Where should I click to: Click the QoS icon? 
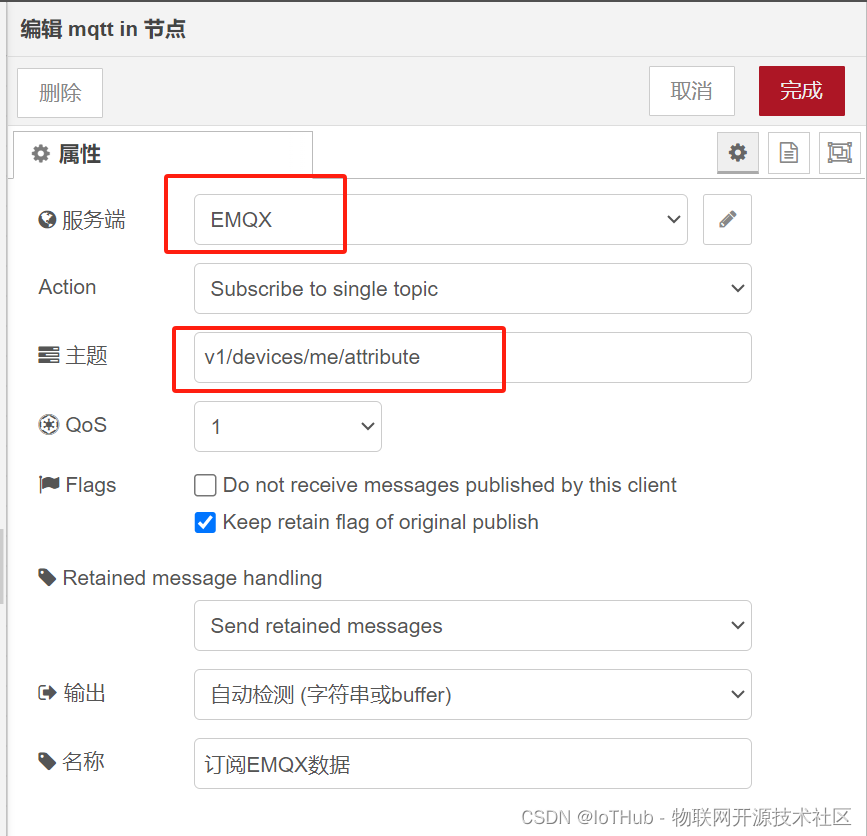[49, 425]
